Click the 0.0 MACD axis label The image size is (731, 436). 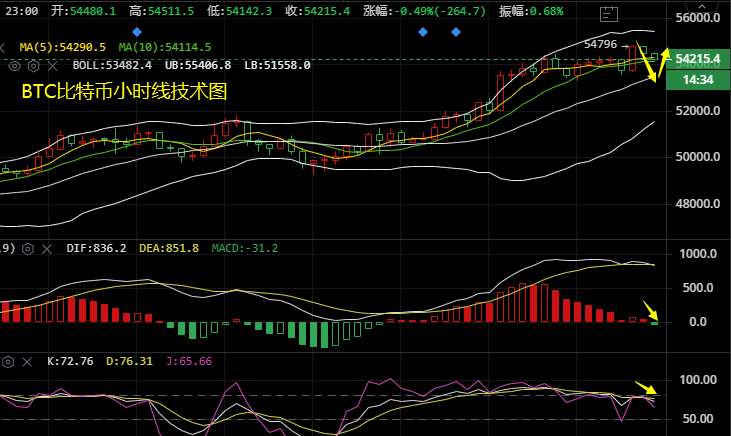point(698,322)
